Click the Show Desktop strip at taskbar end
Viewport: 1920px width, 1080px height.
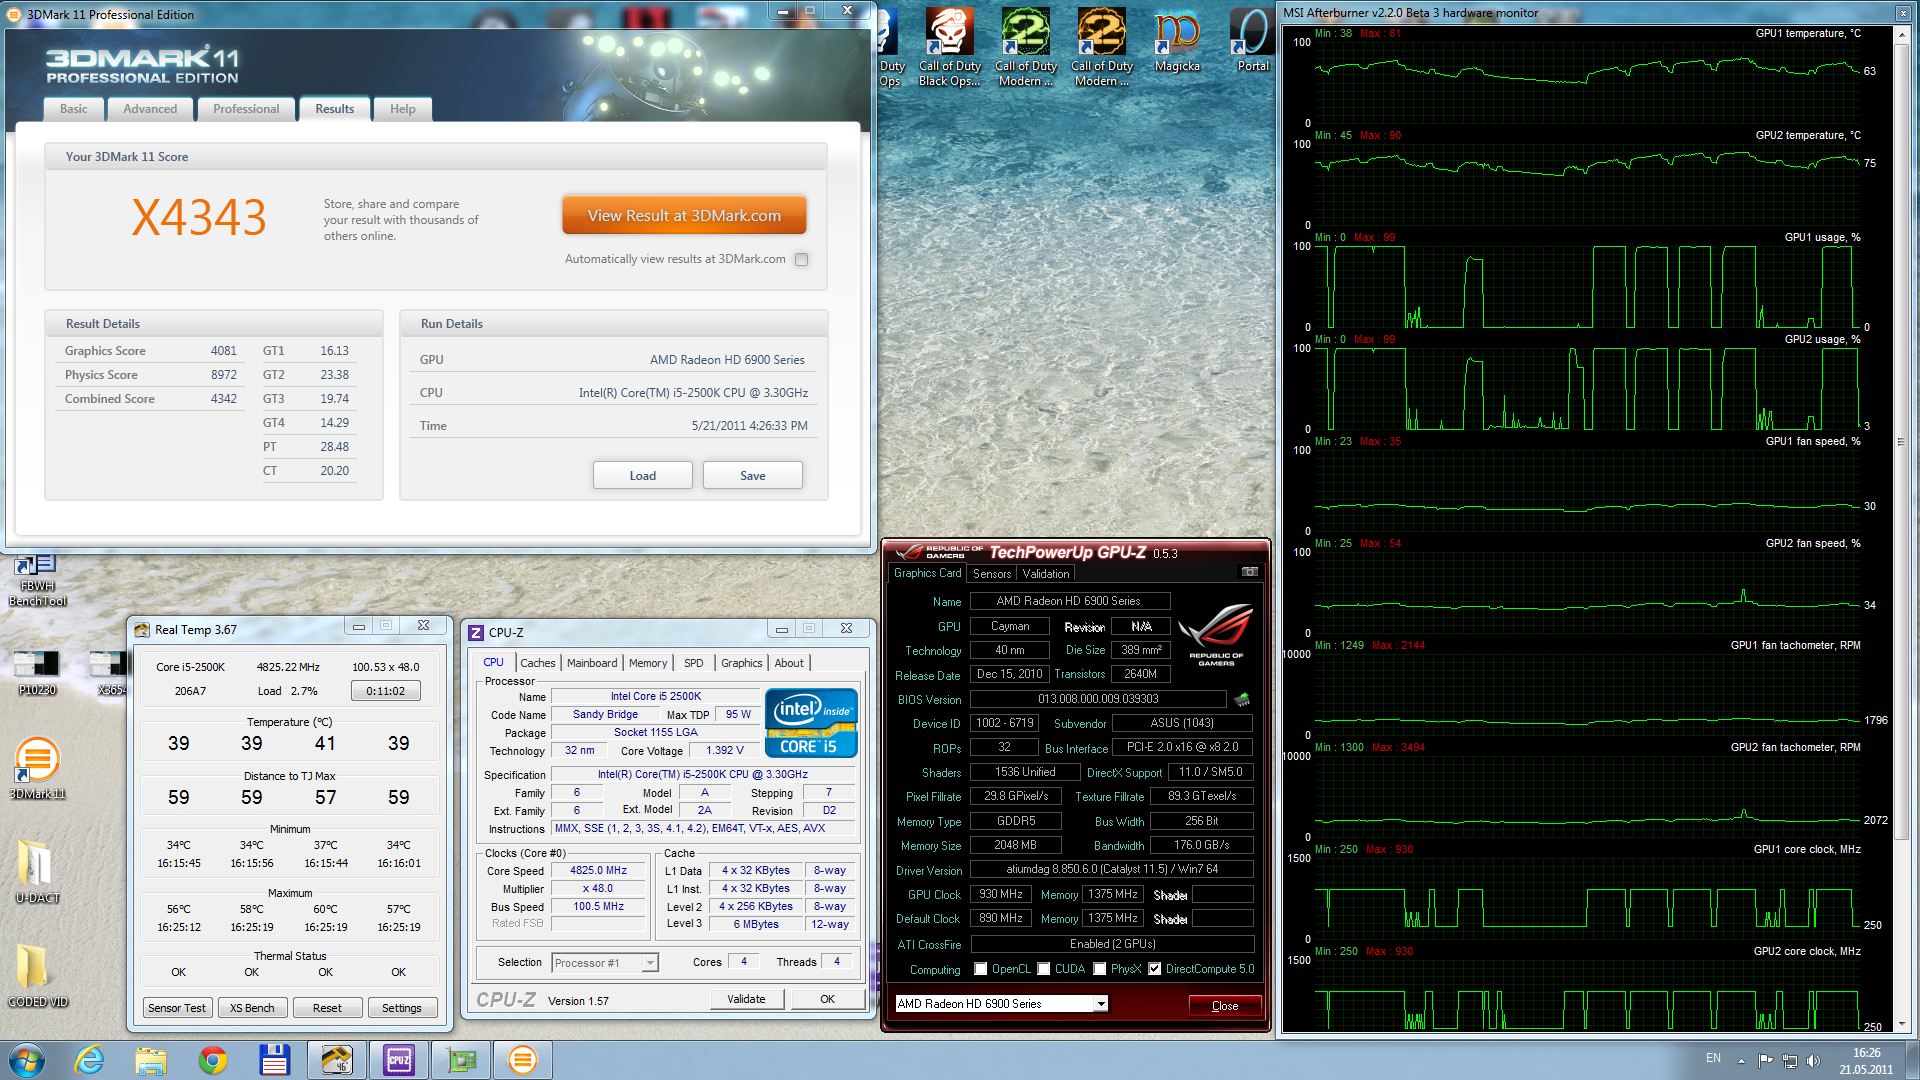pos(1912,1060)
